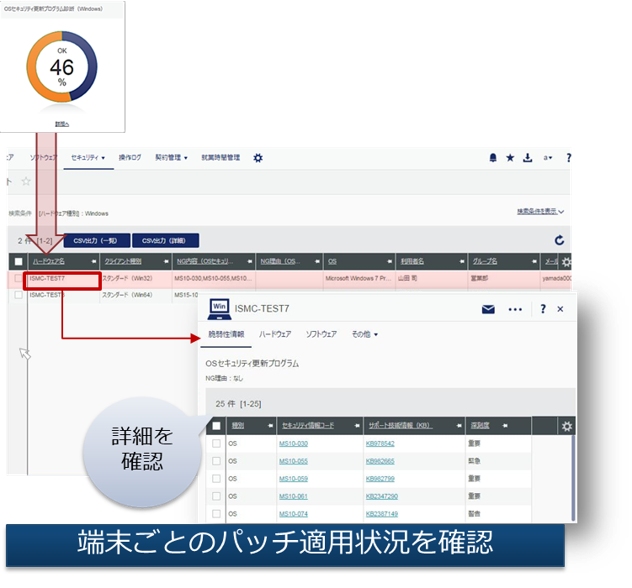Click the refresh icon above hardware list
632x588 pixels.
(x=559, y=241)
